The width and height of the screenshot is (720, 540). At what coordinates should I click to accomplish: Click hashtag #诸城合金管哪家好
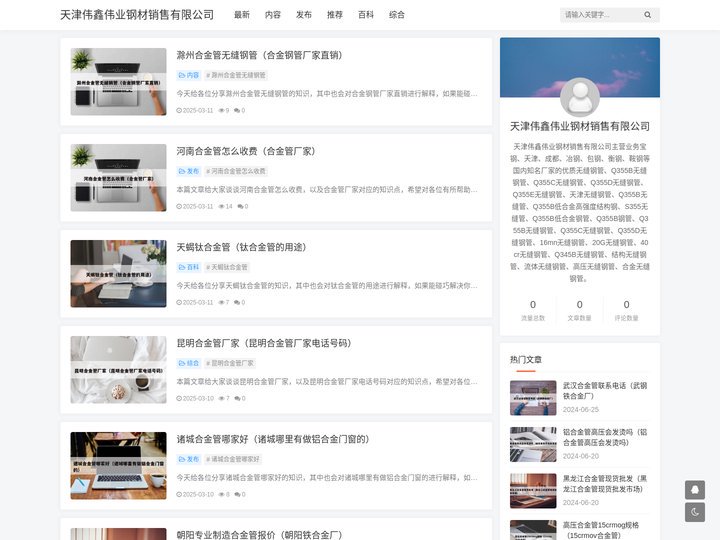pos(233,459)
